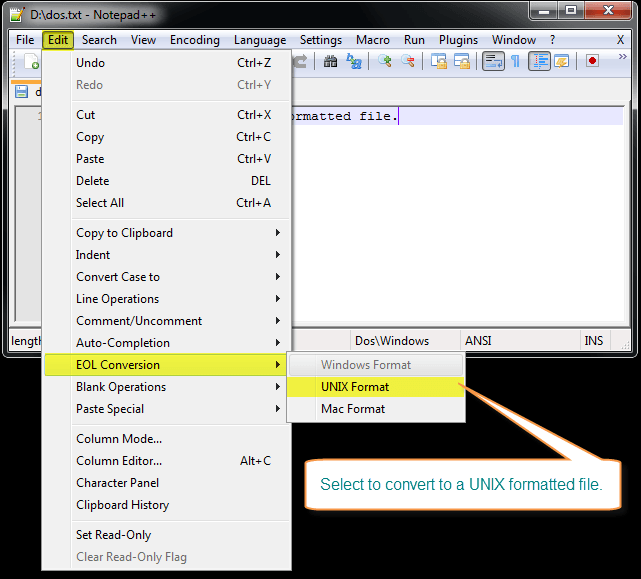The height and width of the screenshot is (579, 641).
Task: Click the grayed Redo menu entry
Action: [x=168, y=85]
